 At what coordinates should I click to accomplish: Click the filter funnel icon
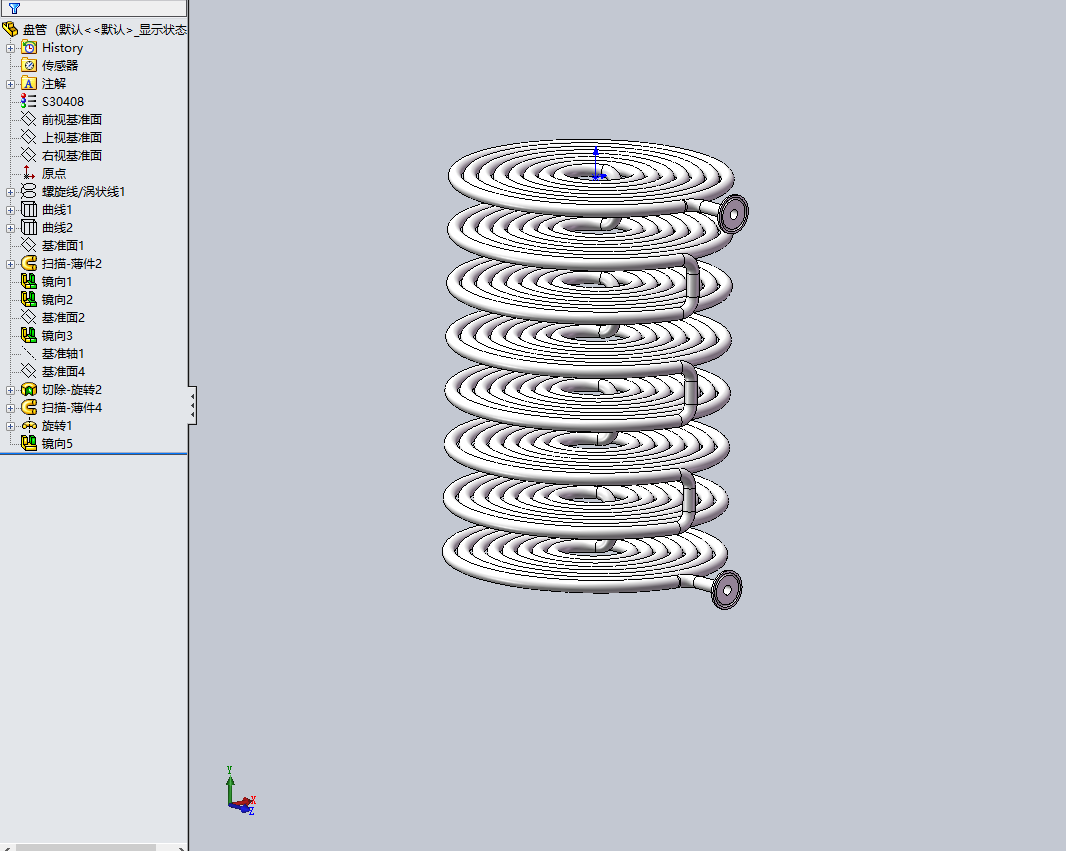14,8
